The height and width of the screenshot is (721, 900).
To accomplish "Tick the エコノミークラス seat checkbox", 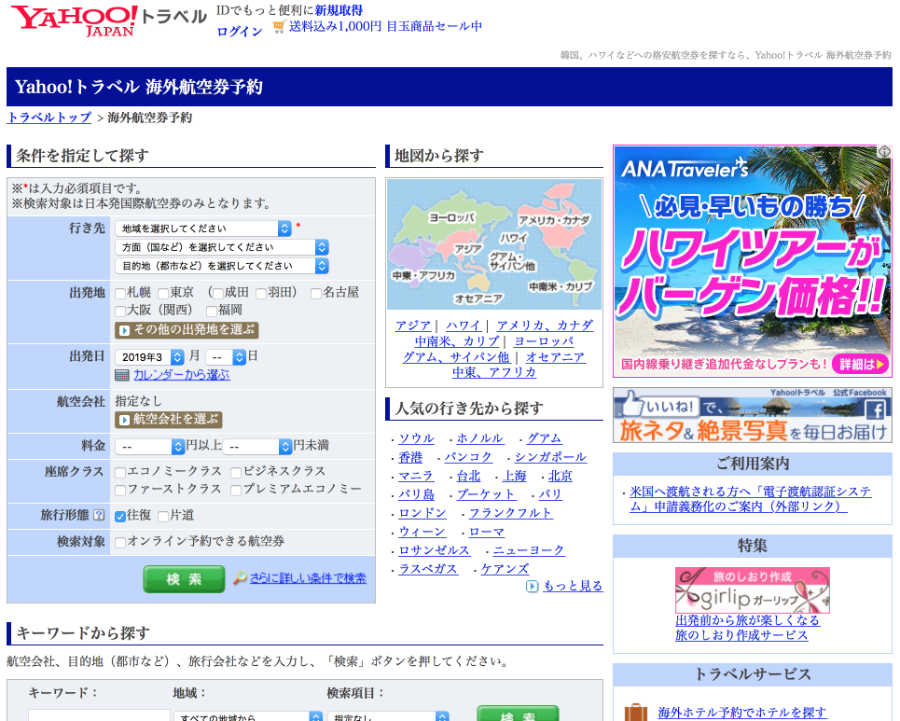I will pyautogui.click(x=121, y=472).
